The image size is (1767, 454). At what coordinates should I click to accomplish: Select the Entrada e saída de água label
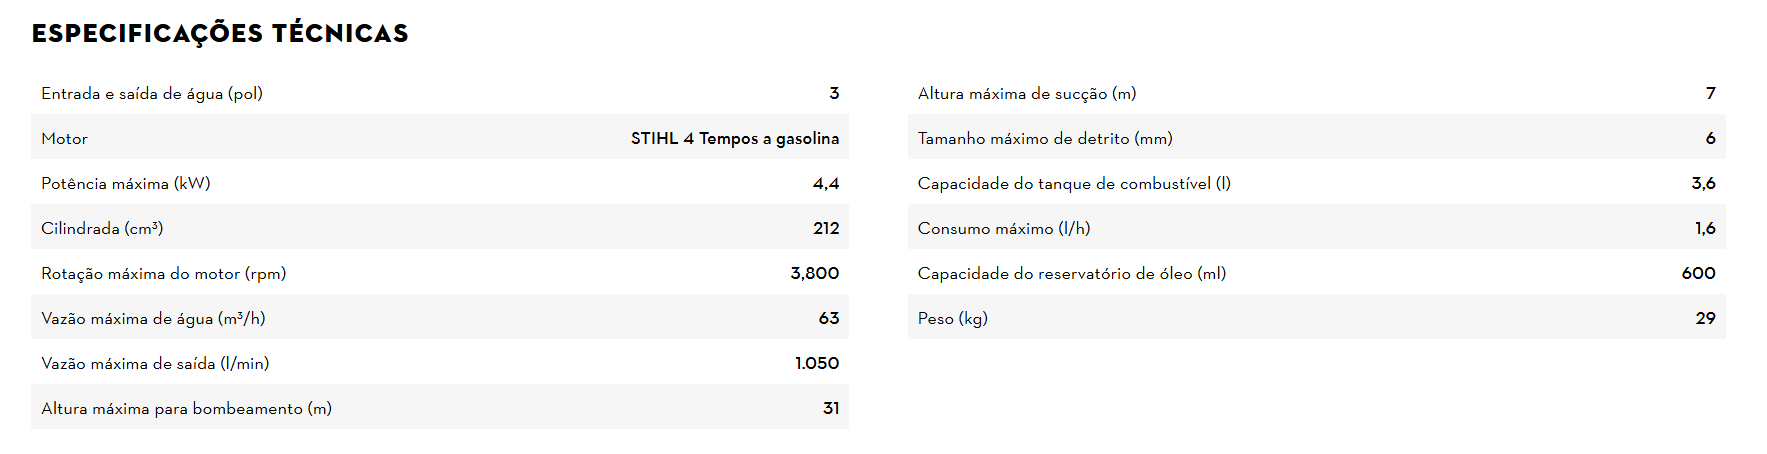click(x=152, y=93)
